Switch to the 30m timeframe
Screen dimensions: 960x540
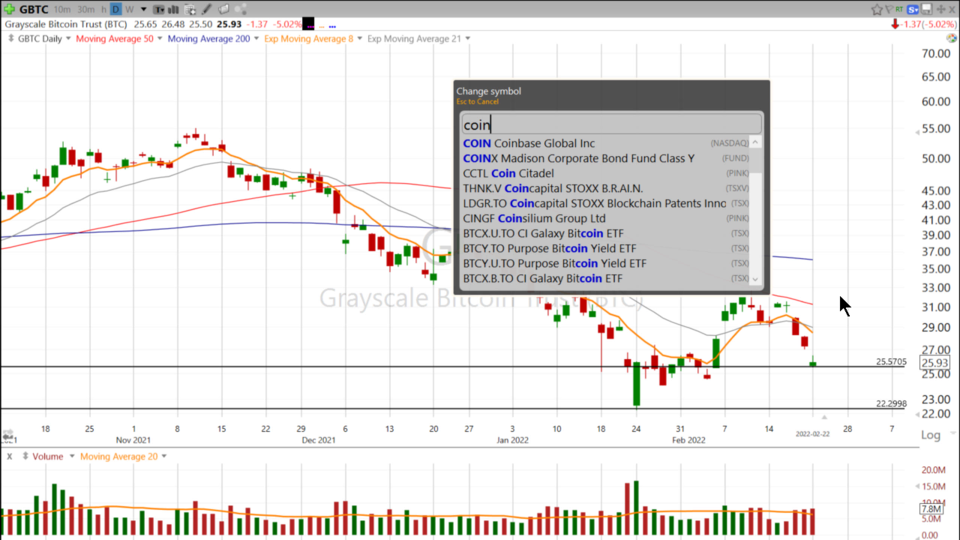(x=87, y=9)
